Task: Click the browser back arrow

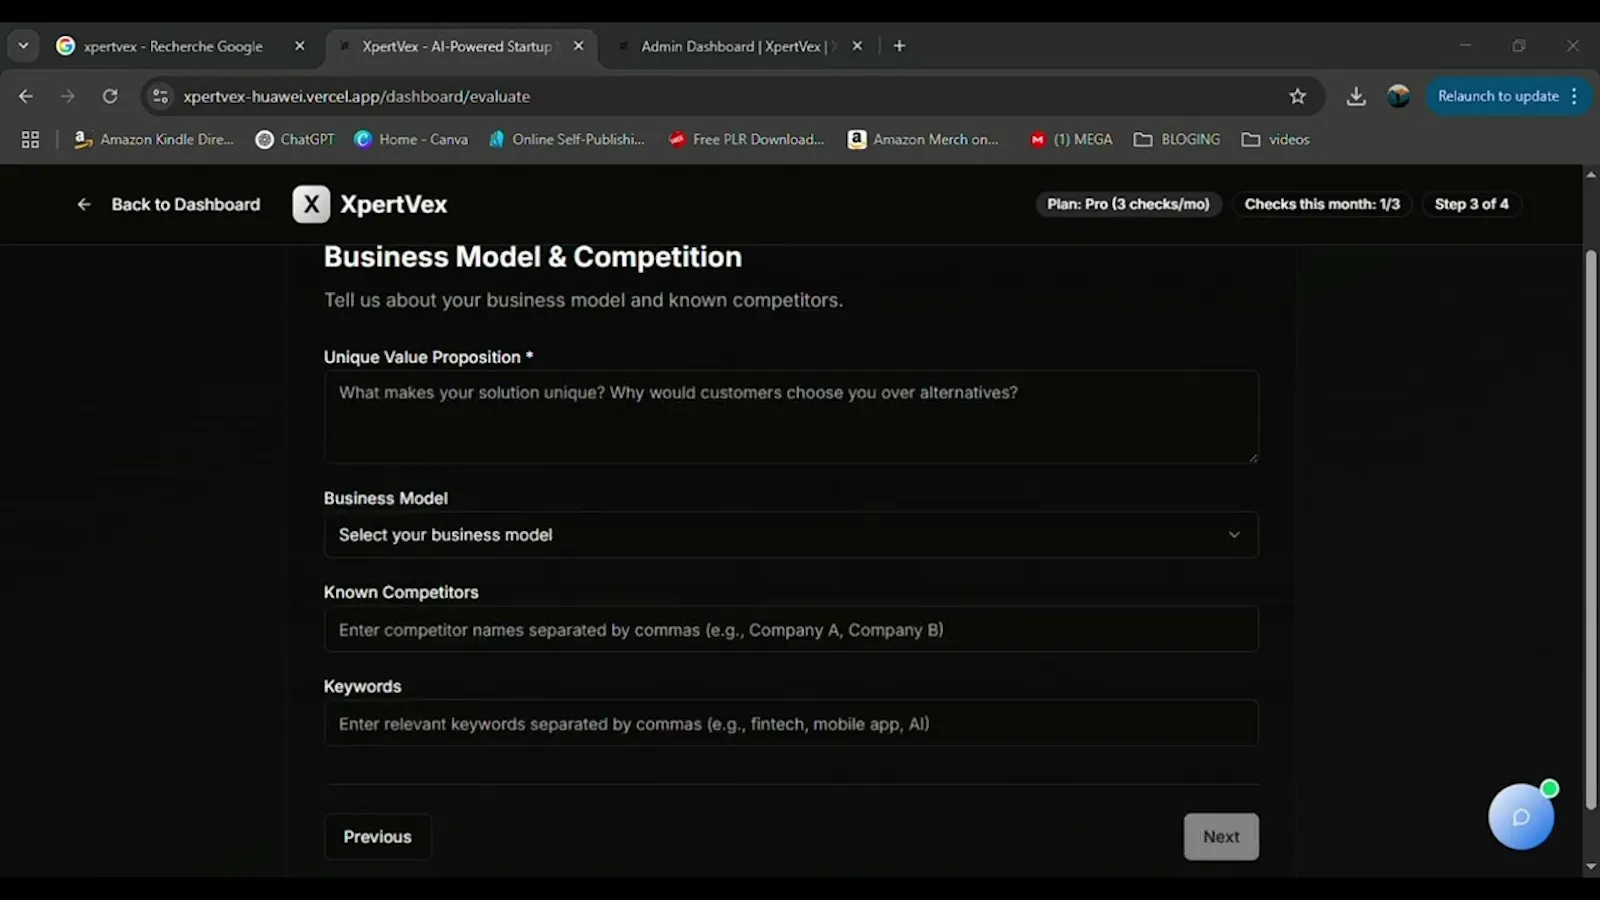Action: pyautogui.click(x=26, y=96)
